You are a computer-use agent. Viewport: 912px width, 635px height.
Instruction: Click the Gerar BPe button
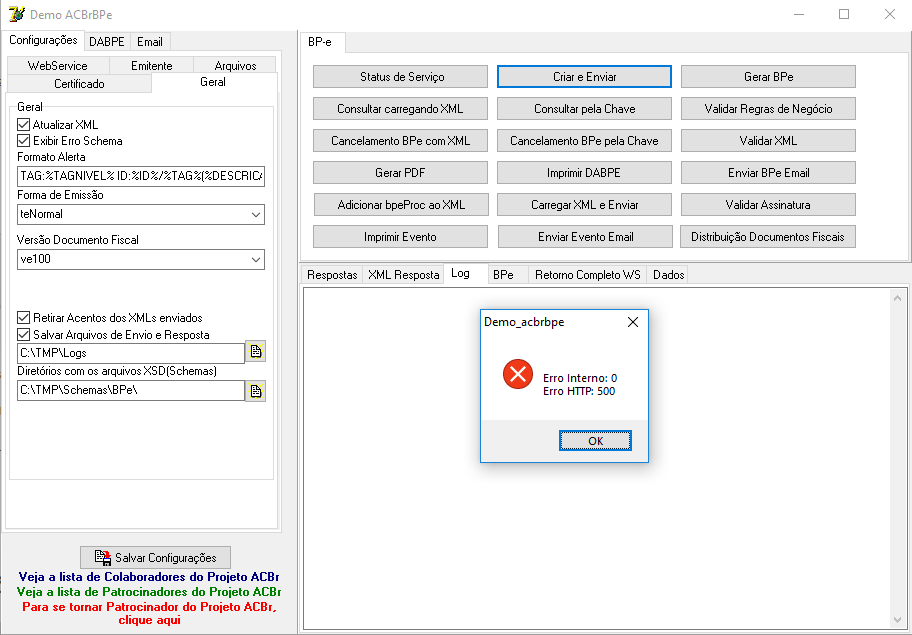pos(768,77)
